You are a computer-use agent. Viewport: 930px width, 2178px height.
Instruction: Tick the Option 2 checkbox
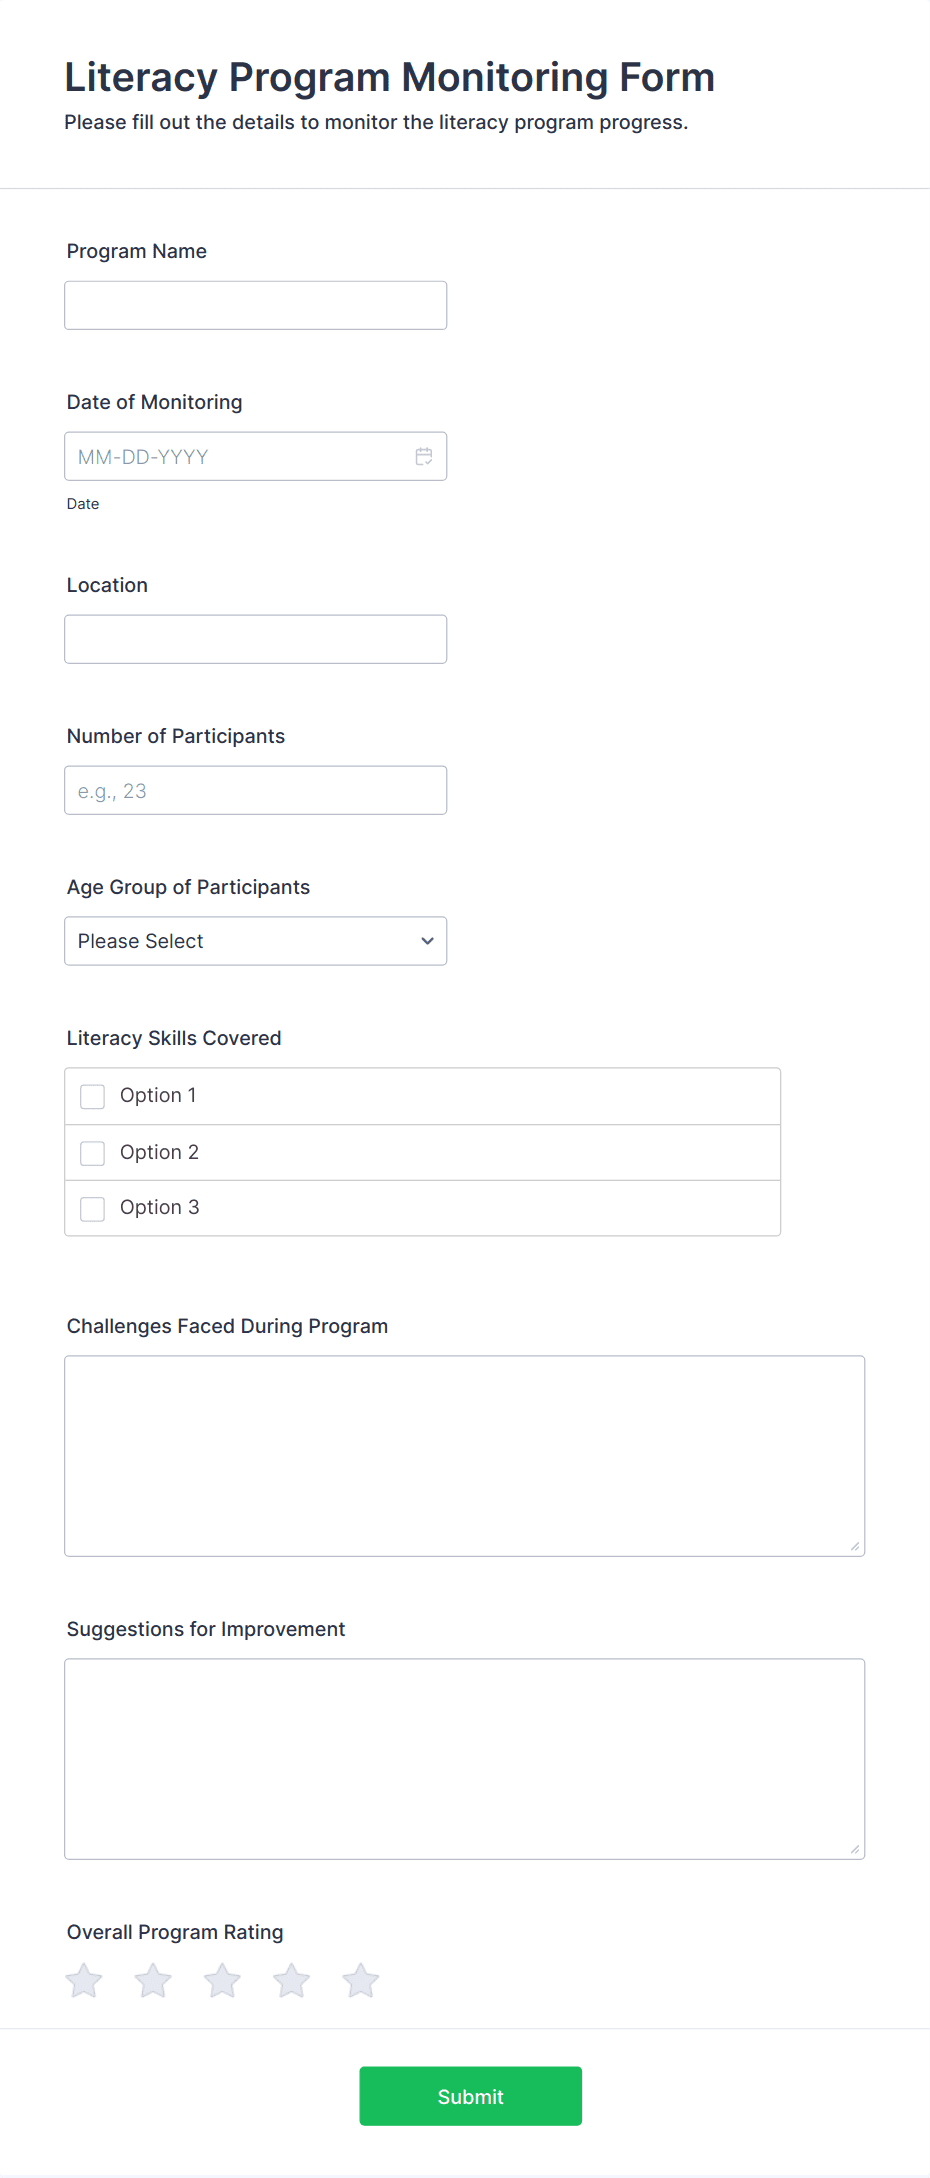93,1153
